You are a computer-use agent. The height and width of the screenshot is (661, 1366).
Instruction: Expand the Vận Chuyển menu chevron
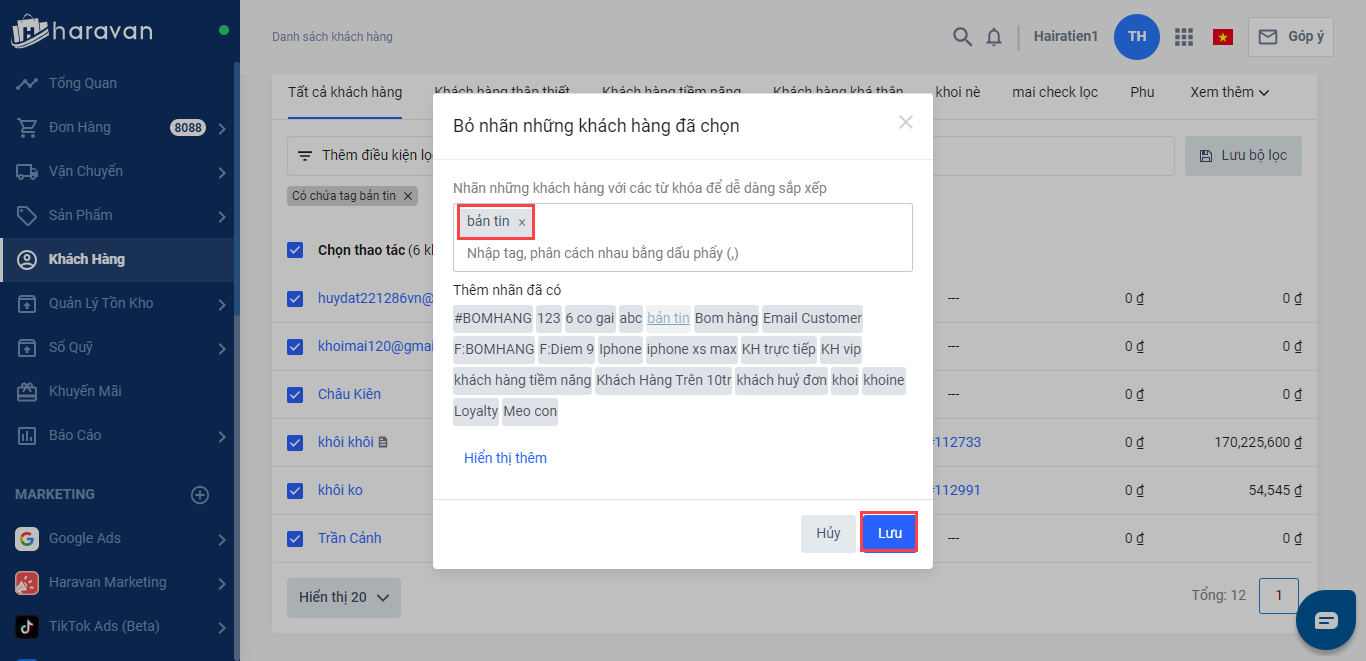221,172
